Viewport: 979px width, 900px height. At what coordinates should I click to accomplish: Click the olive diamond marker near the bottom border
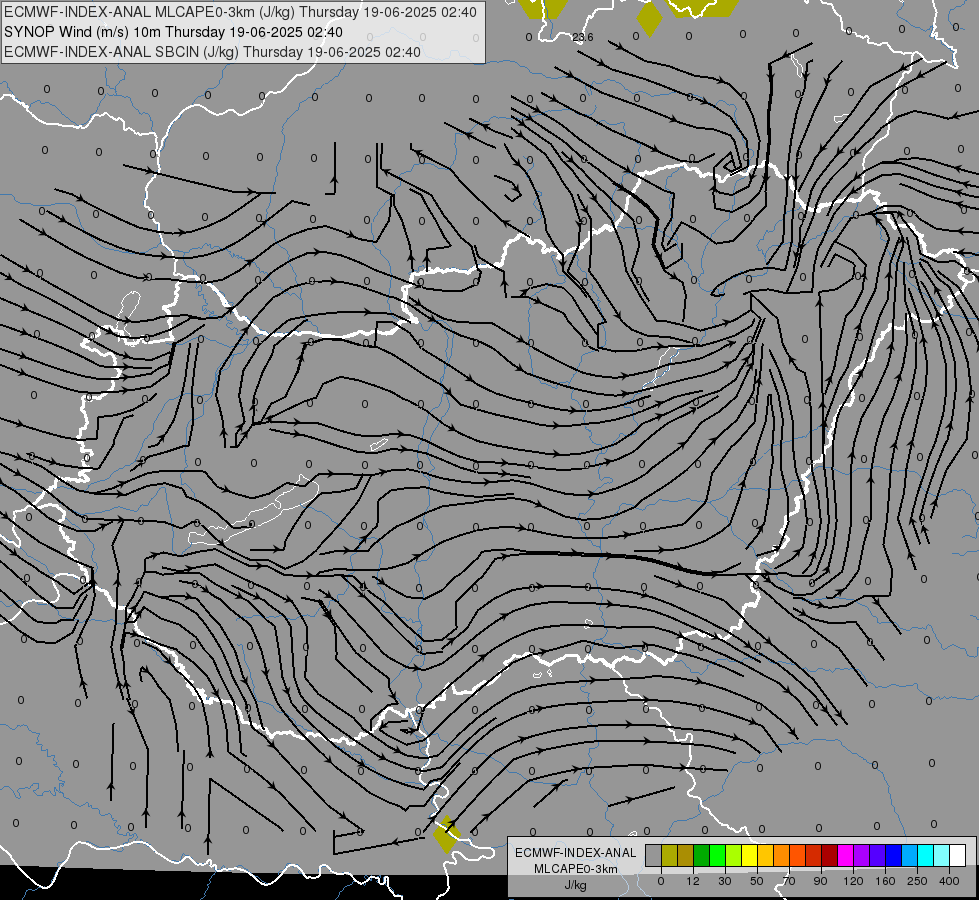click(446, 834)
